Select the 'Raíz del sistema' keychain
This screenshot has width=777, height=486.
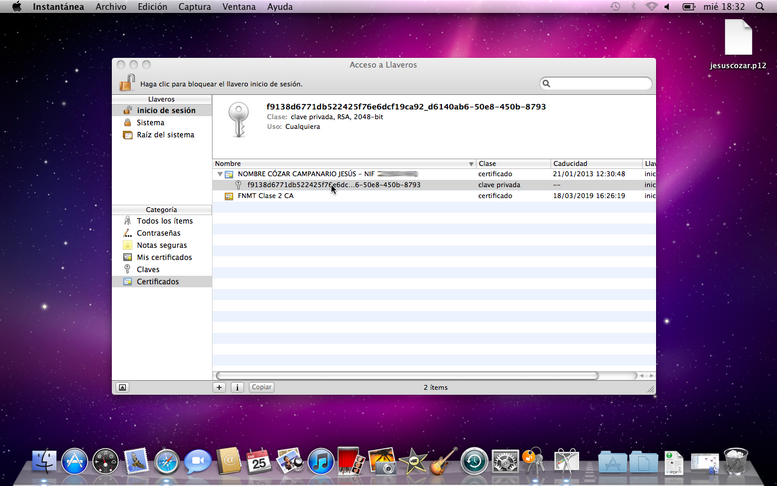pos(162,135)
